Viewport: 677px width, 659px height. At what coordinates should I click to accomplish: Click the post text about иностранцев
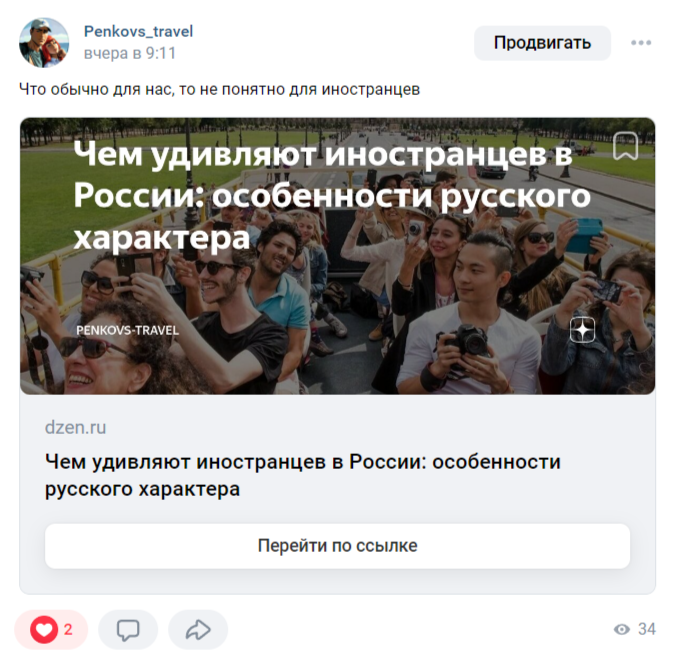click(219, 90)
